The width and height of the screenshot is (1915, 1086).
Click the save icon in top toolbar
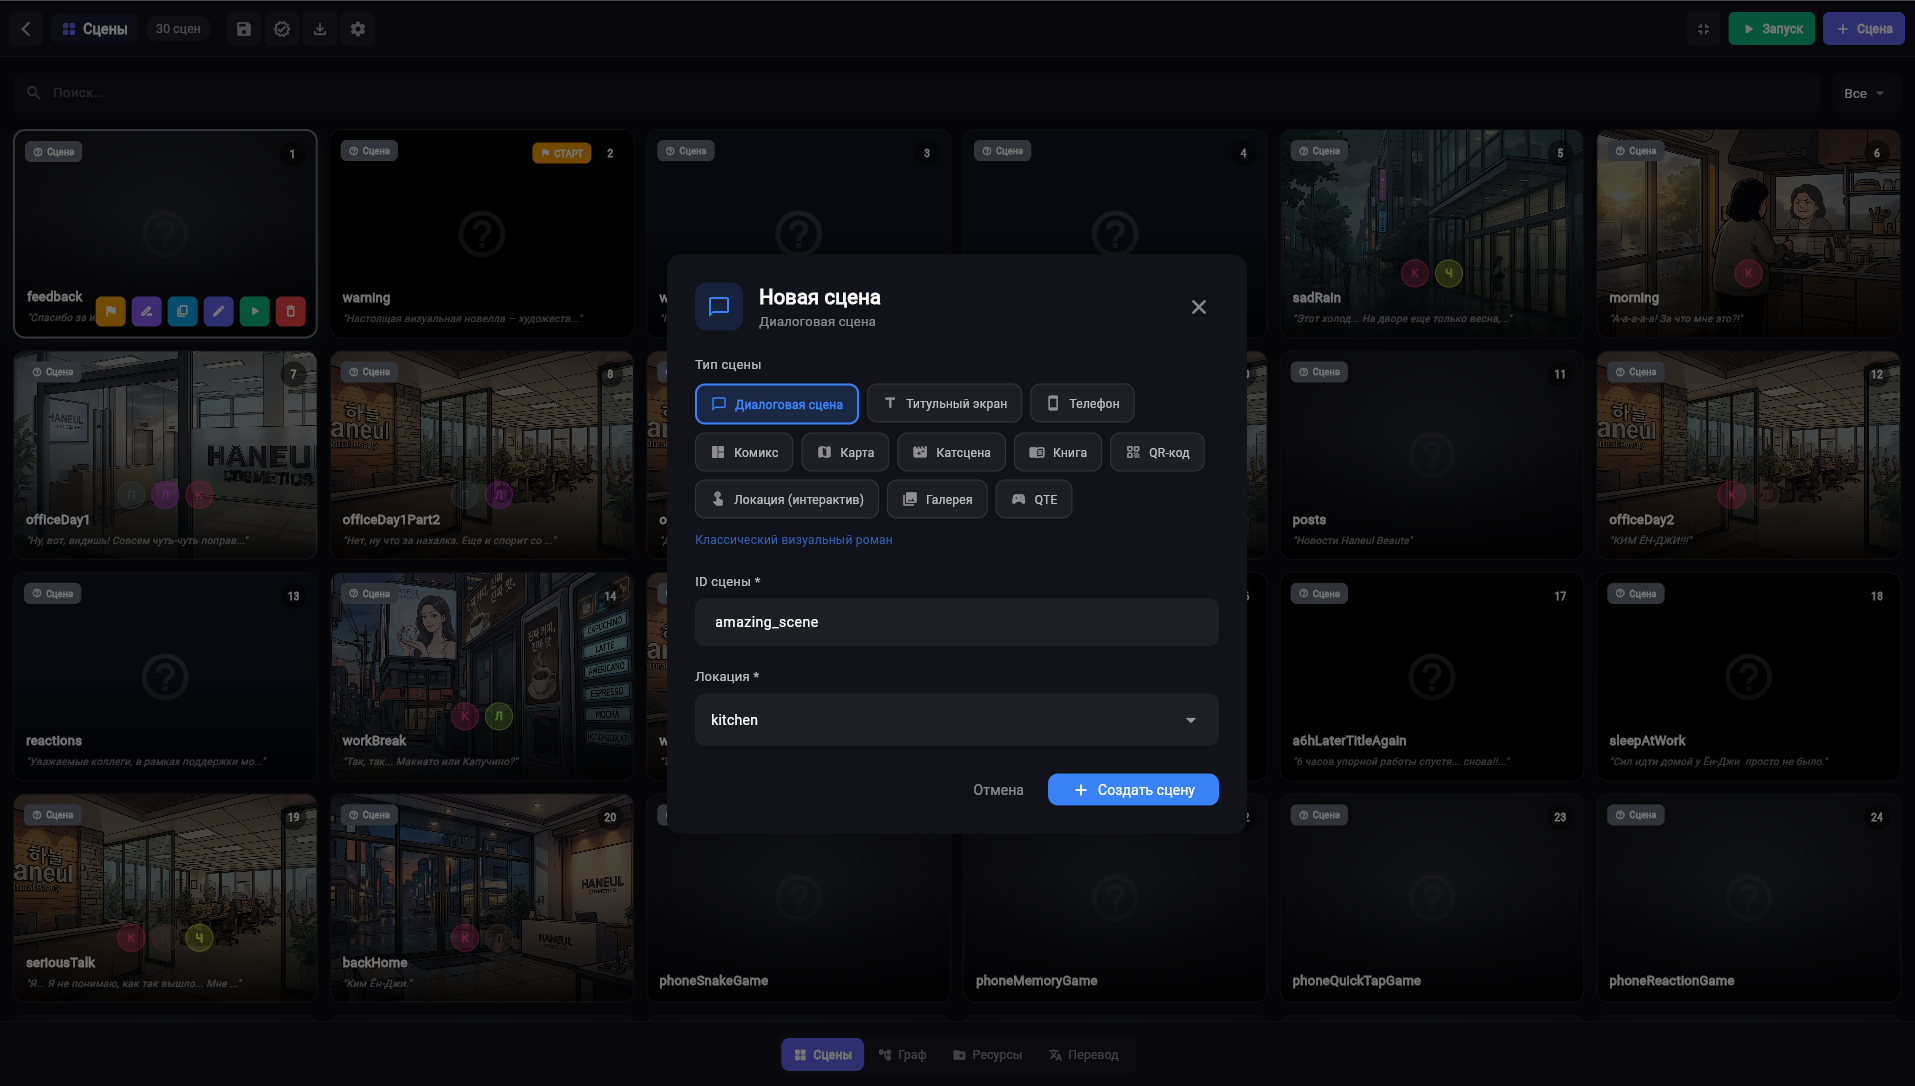click(x=244, y=29)
